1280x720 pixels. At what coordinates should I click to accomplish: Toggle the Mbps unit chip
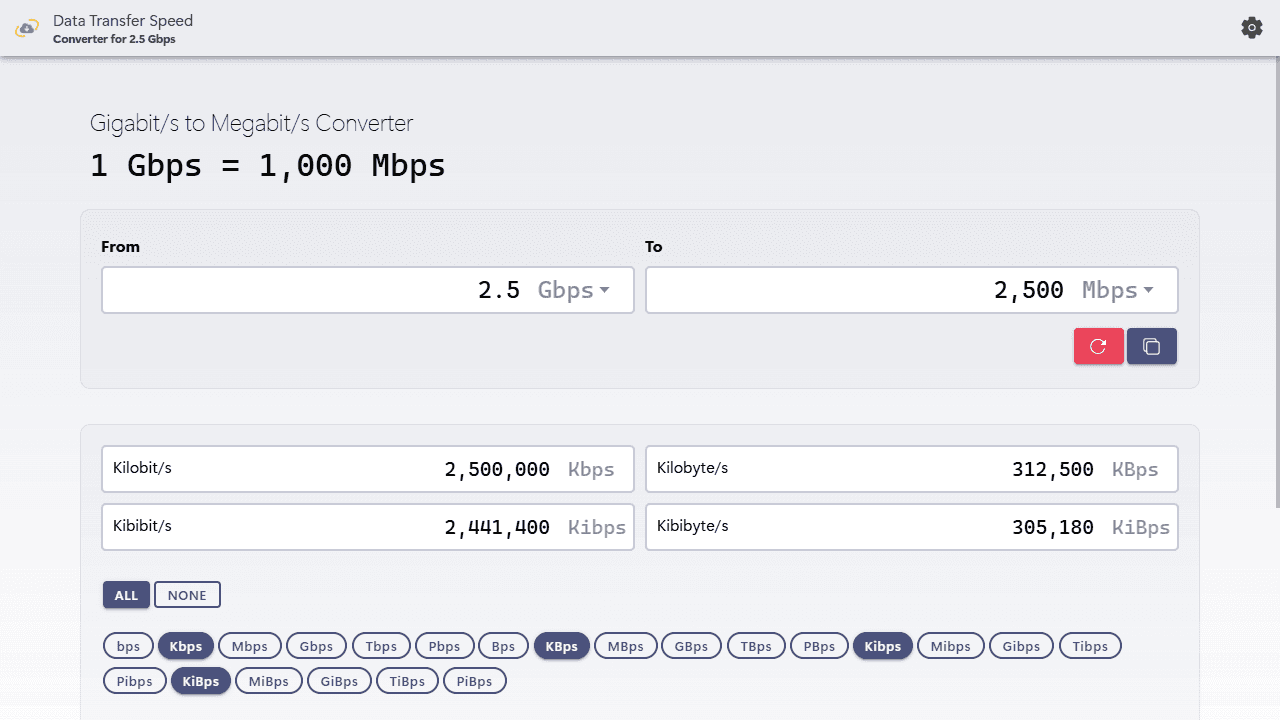click(250, 646)
